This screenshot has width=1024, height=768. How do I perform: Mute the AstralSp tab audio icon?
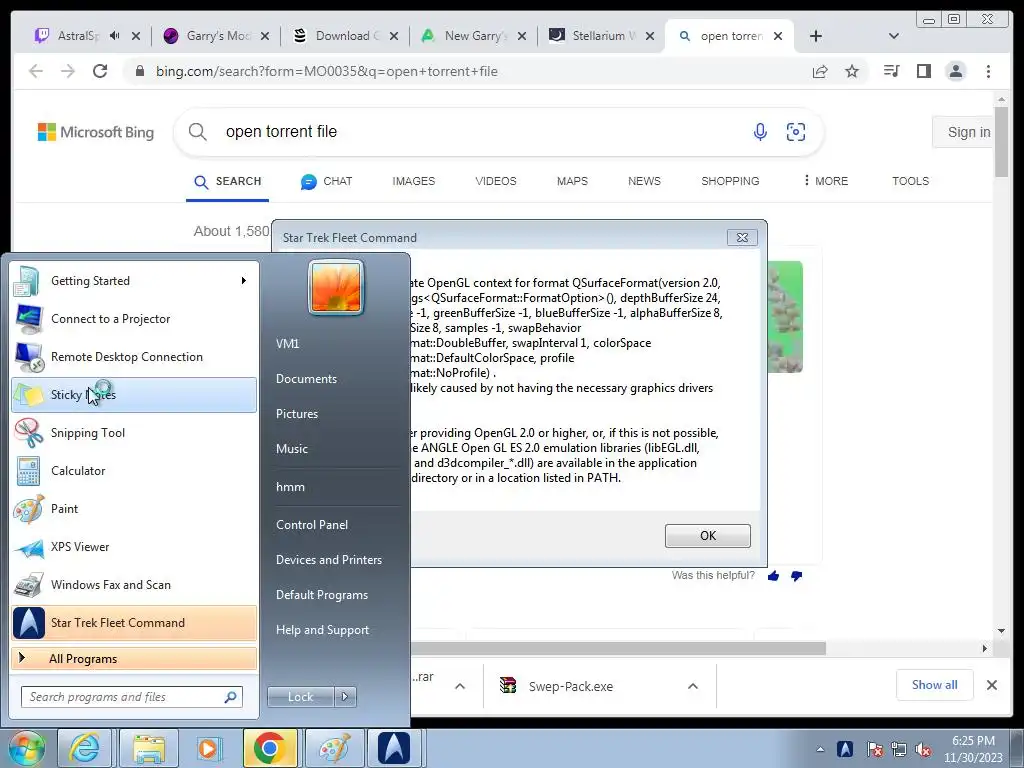pos(115,36)
